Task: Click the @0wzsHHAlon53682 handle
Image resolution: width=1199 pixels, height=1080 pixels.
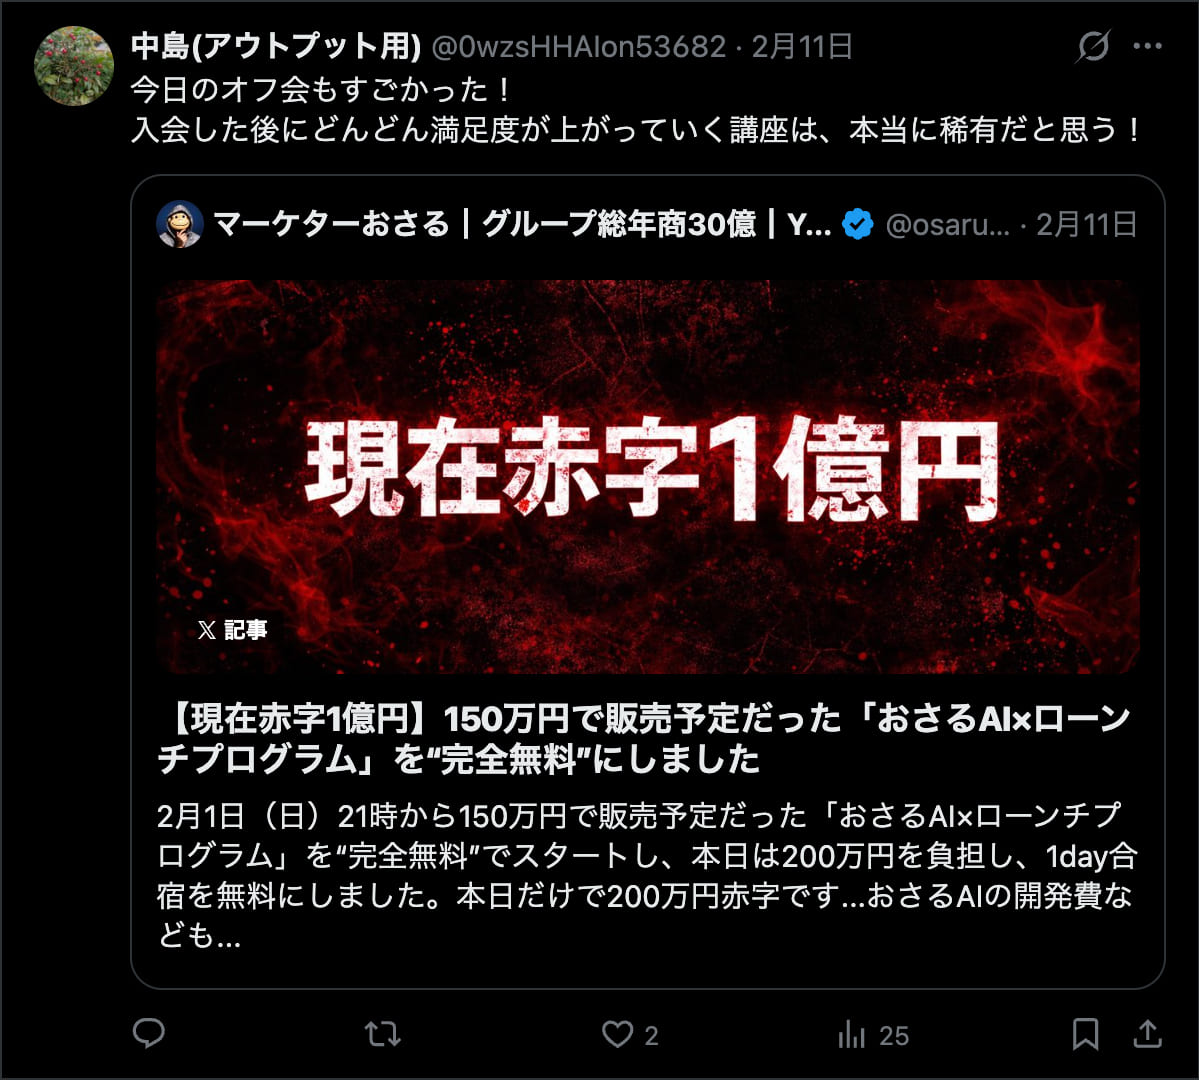Action: [579, 47]
